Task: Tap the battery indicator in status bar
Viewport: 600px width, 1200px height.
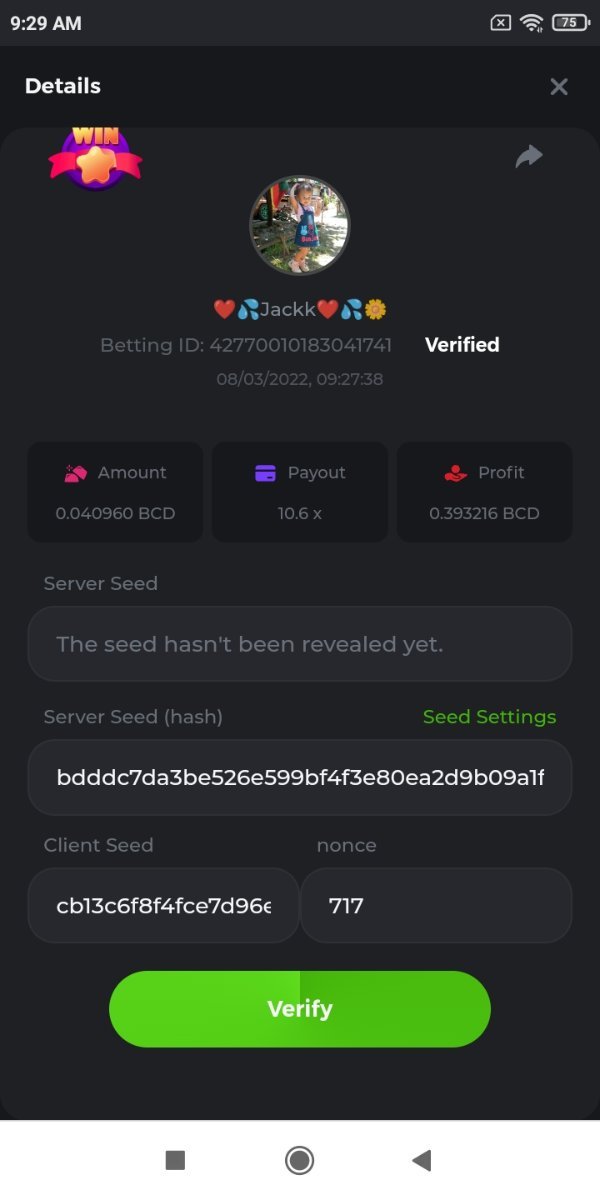Action: pos(569,22)
